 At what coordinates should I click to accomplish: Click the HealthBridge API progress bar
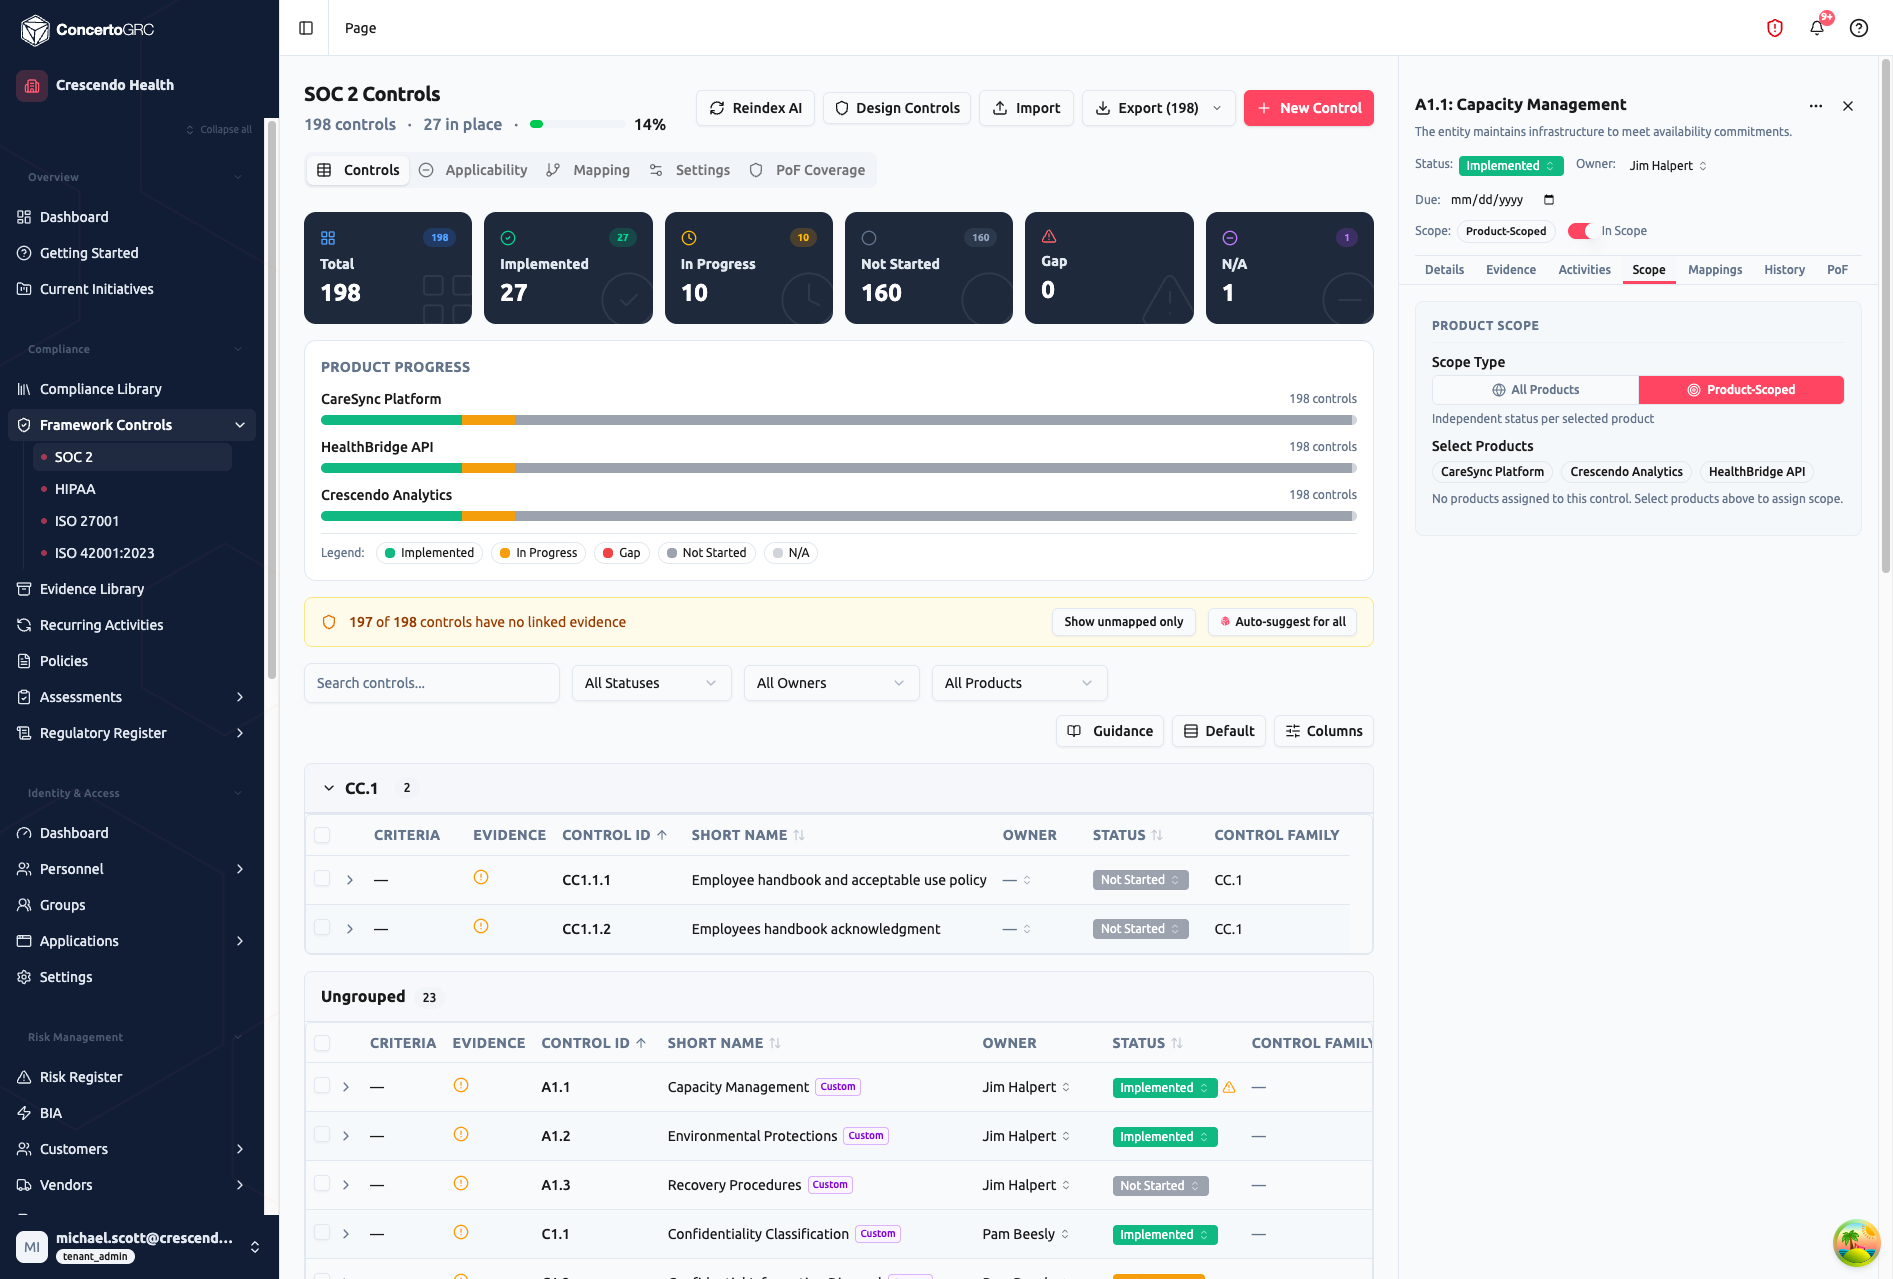(x=838, y=468)
